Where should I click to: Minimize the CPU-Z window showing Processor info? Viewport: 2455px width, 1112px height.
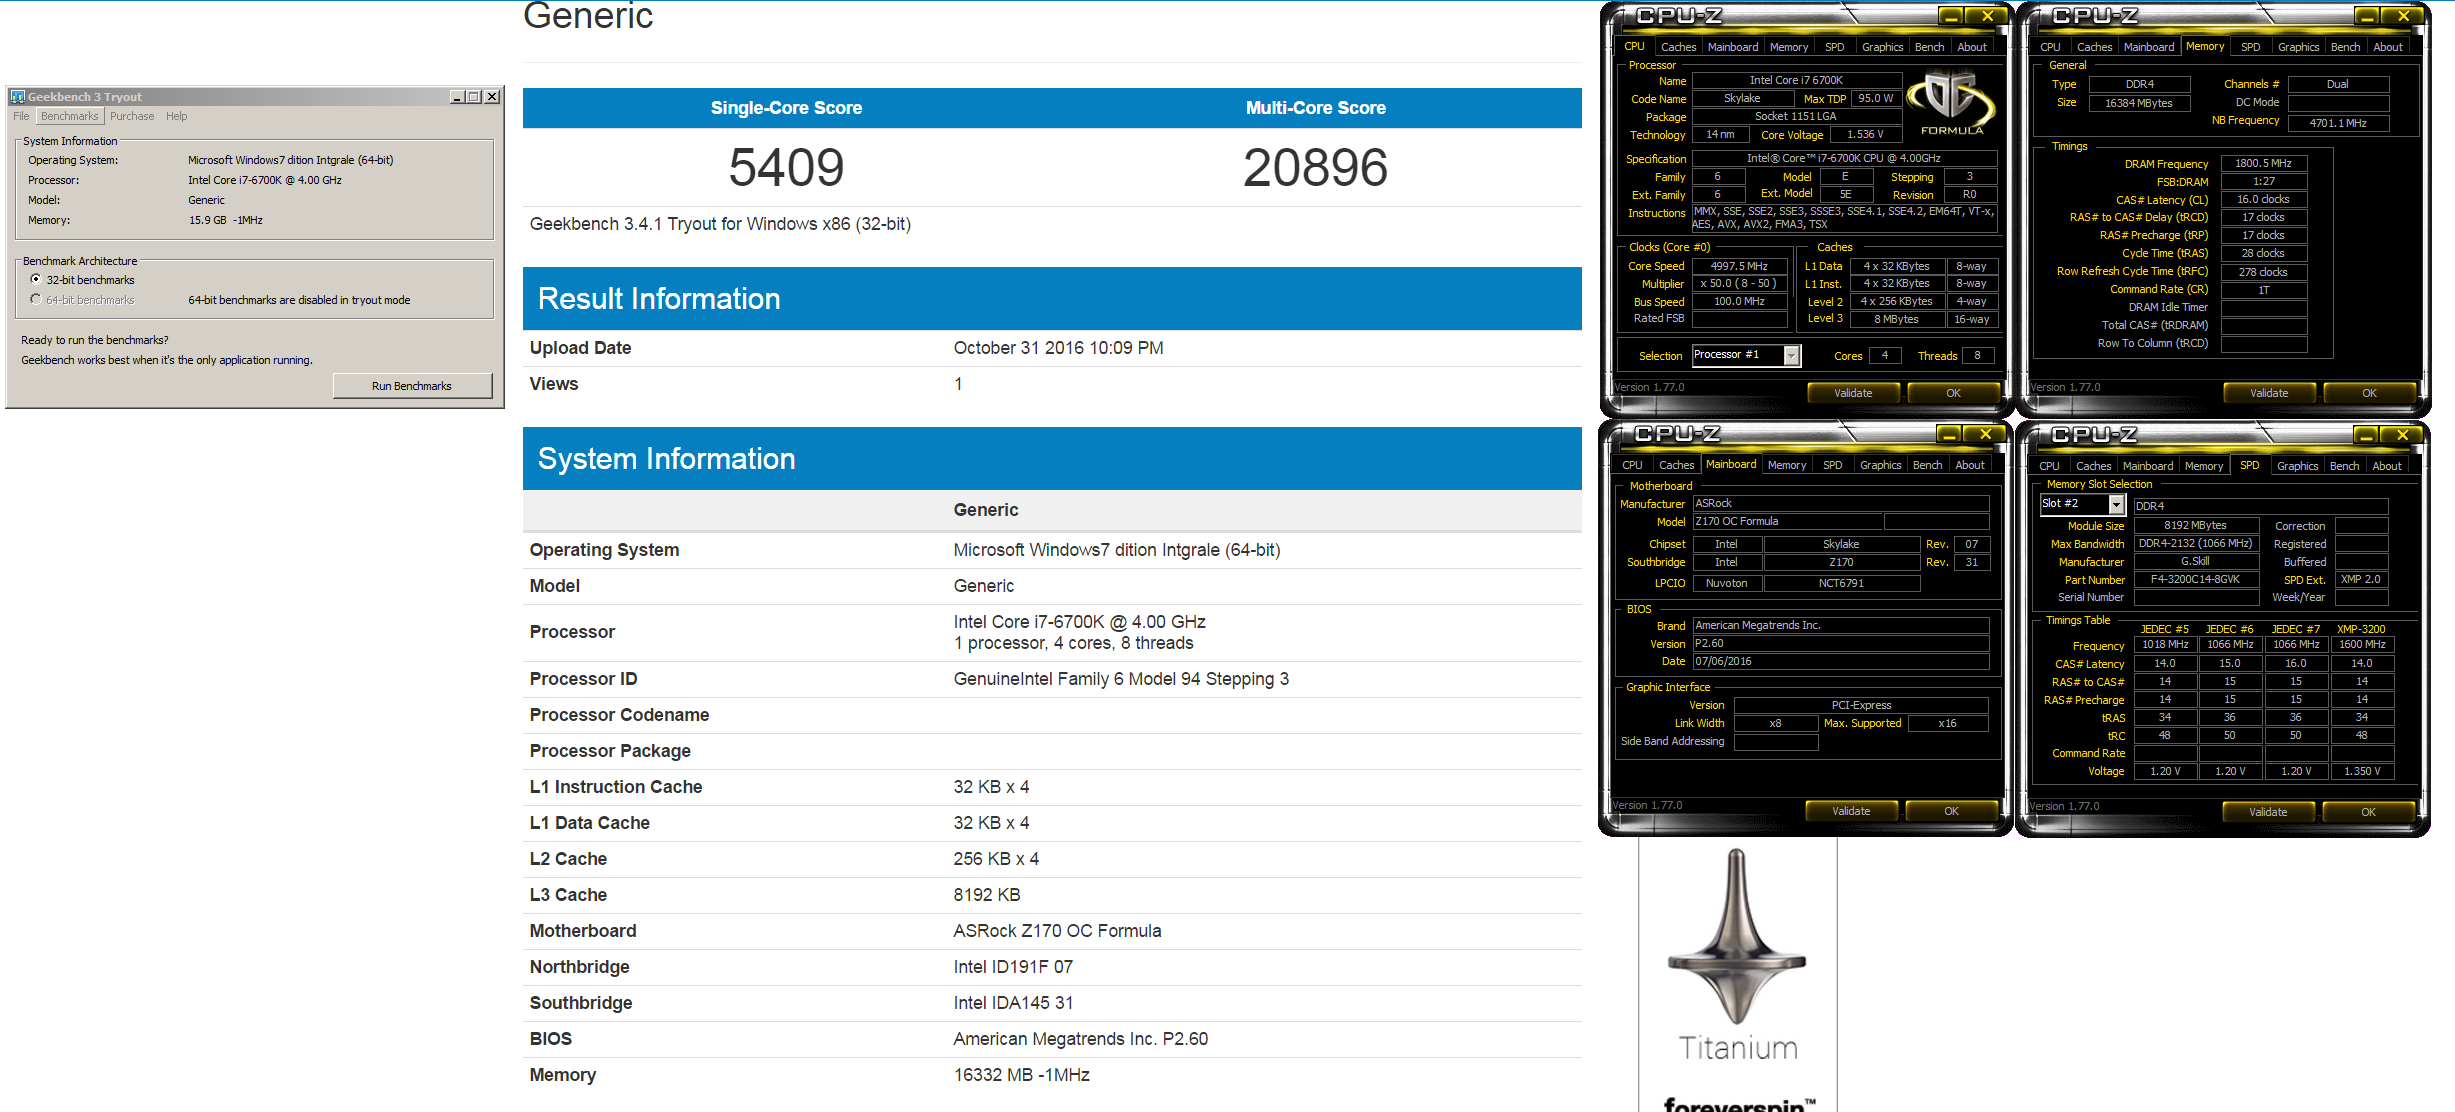coord(1951,16)
